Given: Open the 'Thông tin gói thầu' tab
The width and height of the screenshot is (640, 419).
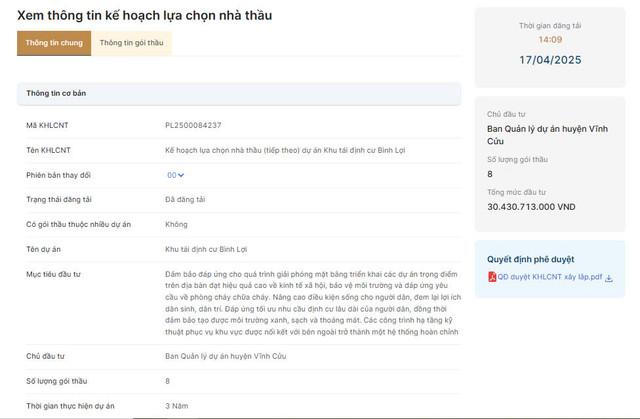Looking at the screenshot, I should [x=131, y=43].
